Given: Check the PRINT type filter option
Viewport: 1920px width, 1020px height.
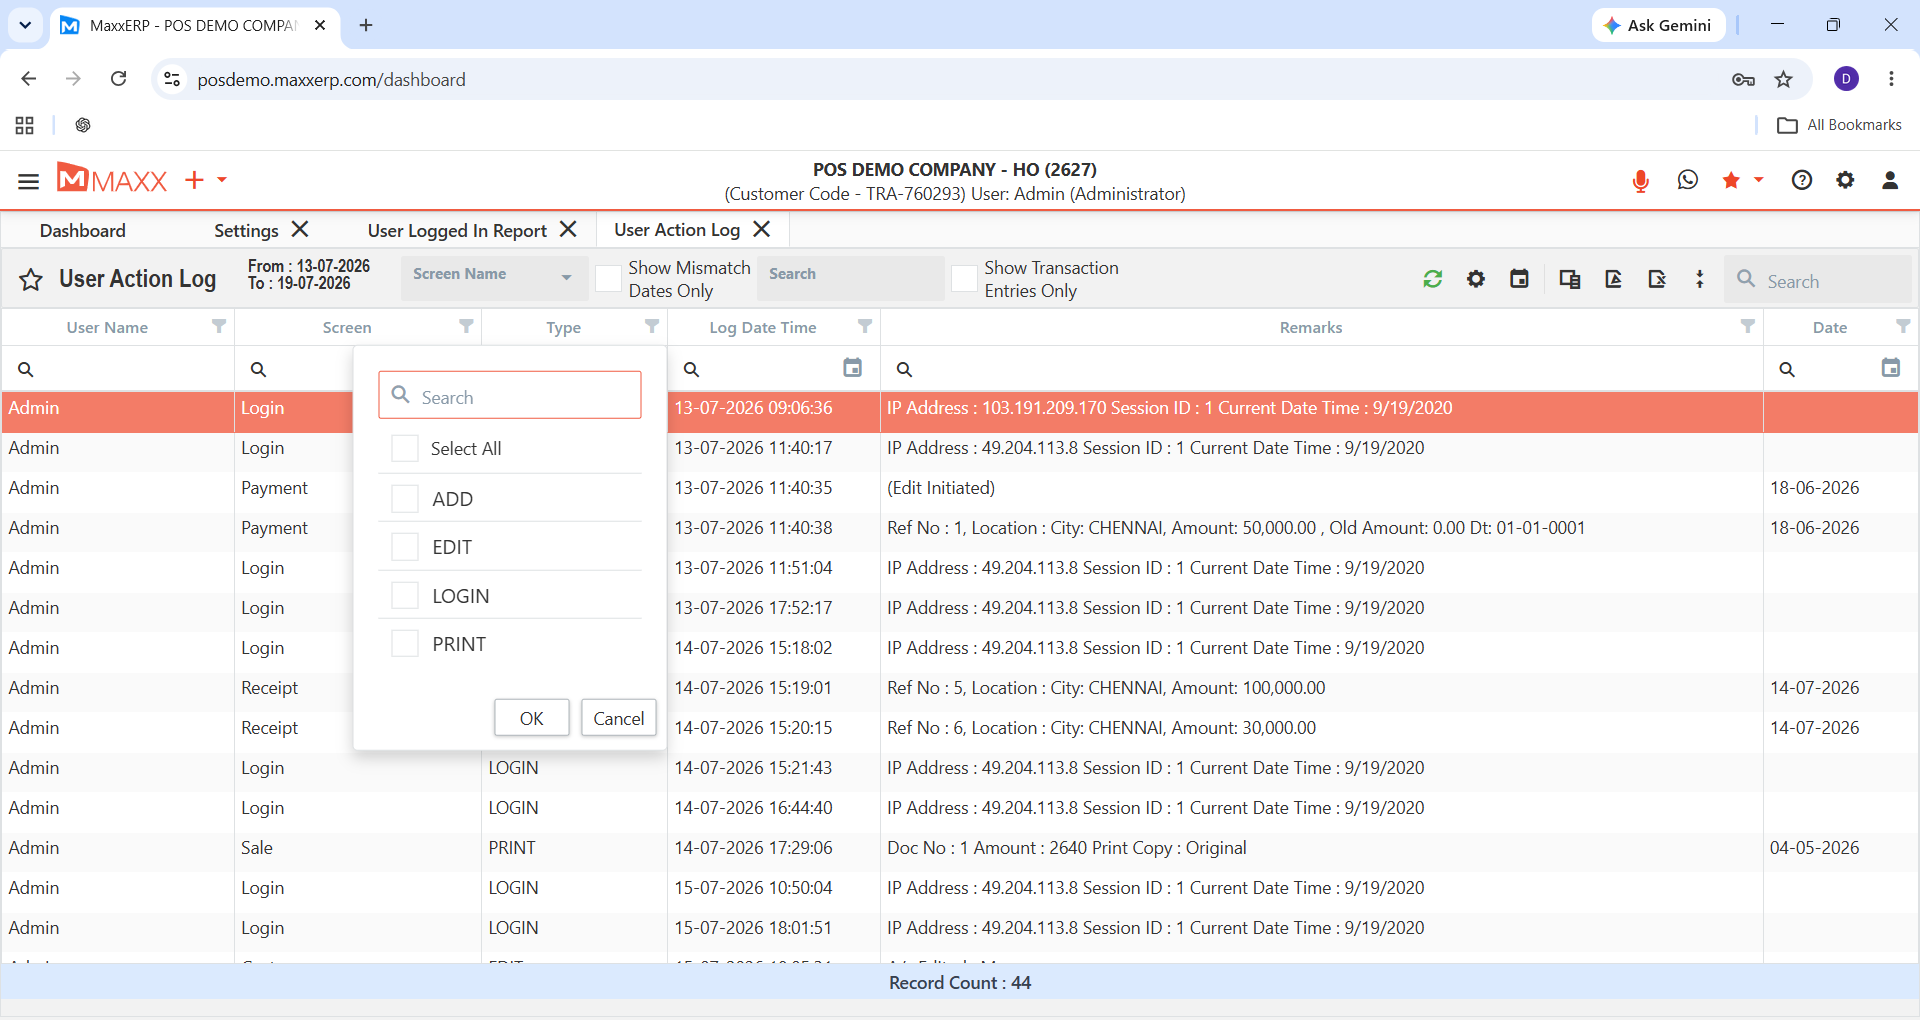Looking at the screenshot, I should (405, 644).
